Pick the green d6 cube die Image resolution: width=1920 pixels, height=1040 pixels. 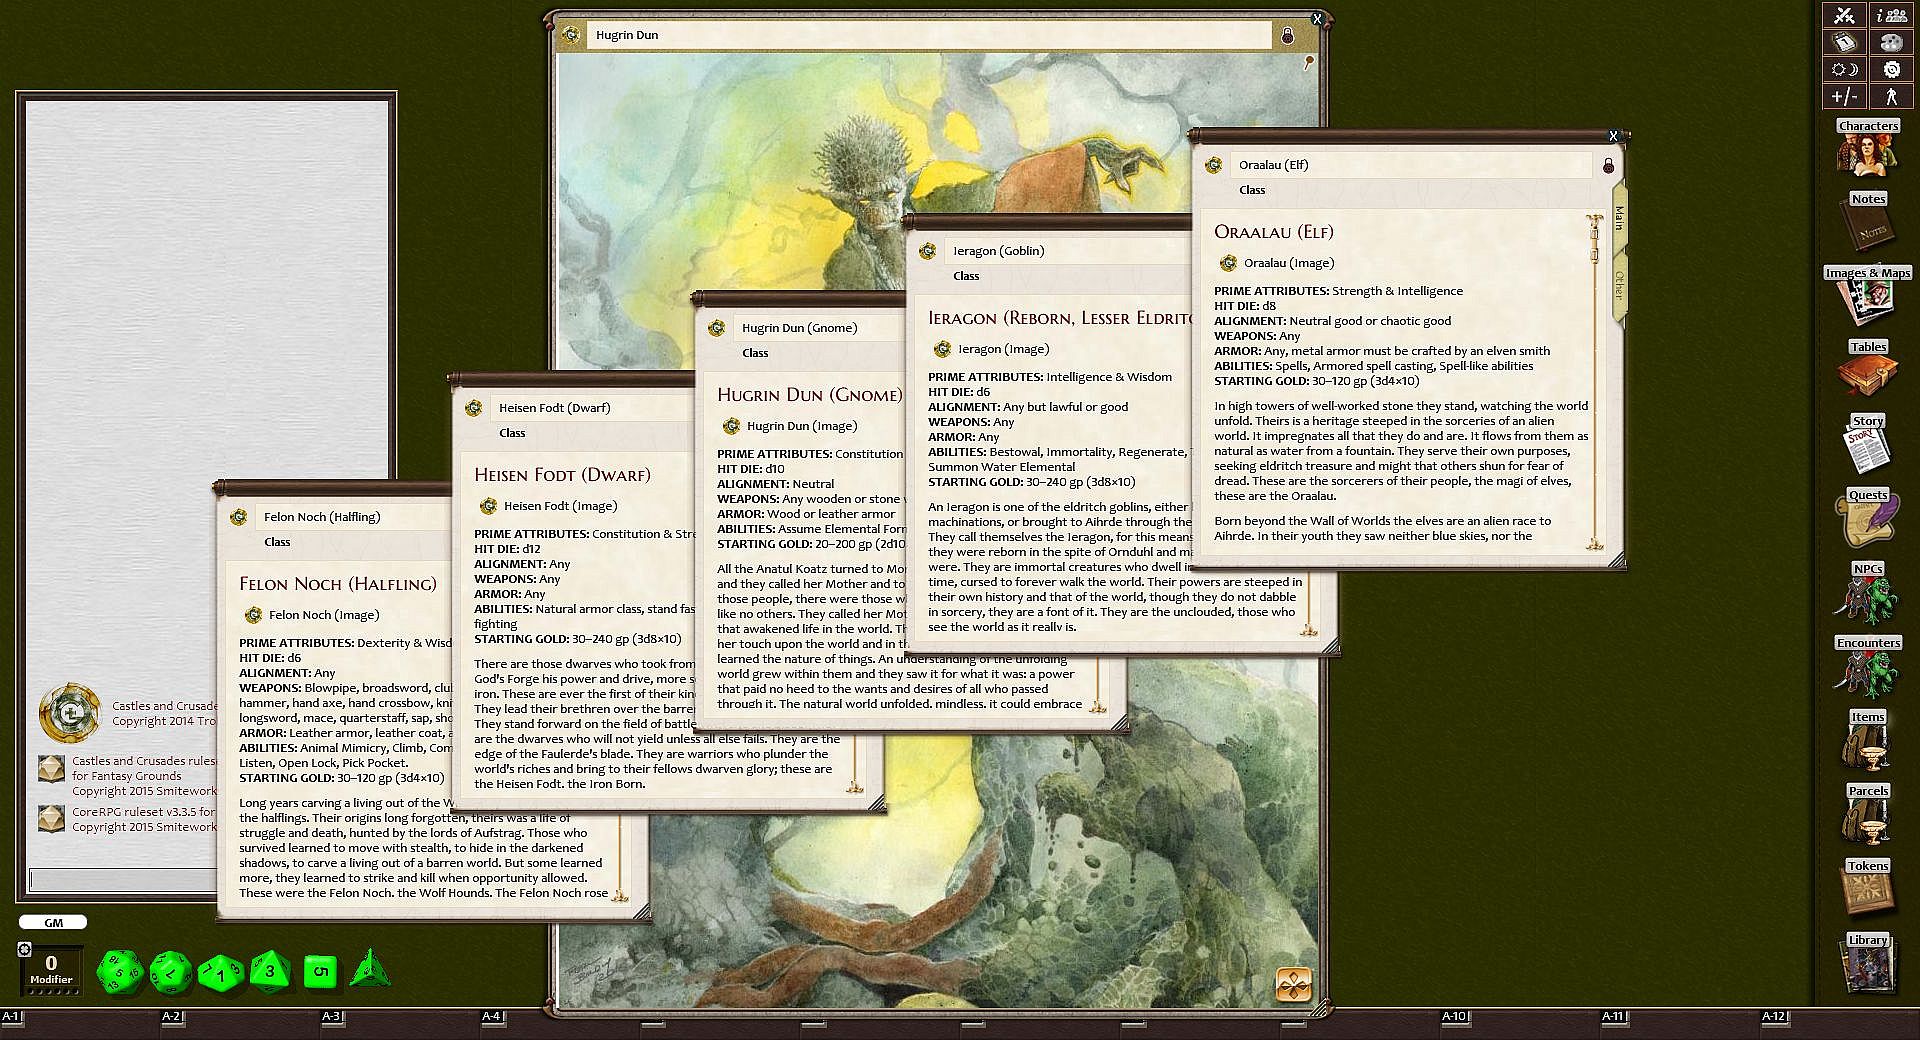[320, 971]
